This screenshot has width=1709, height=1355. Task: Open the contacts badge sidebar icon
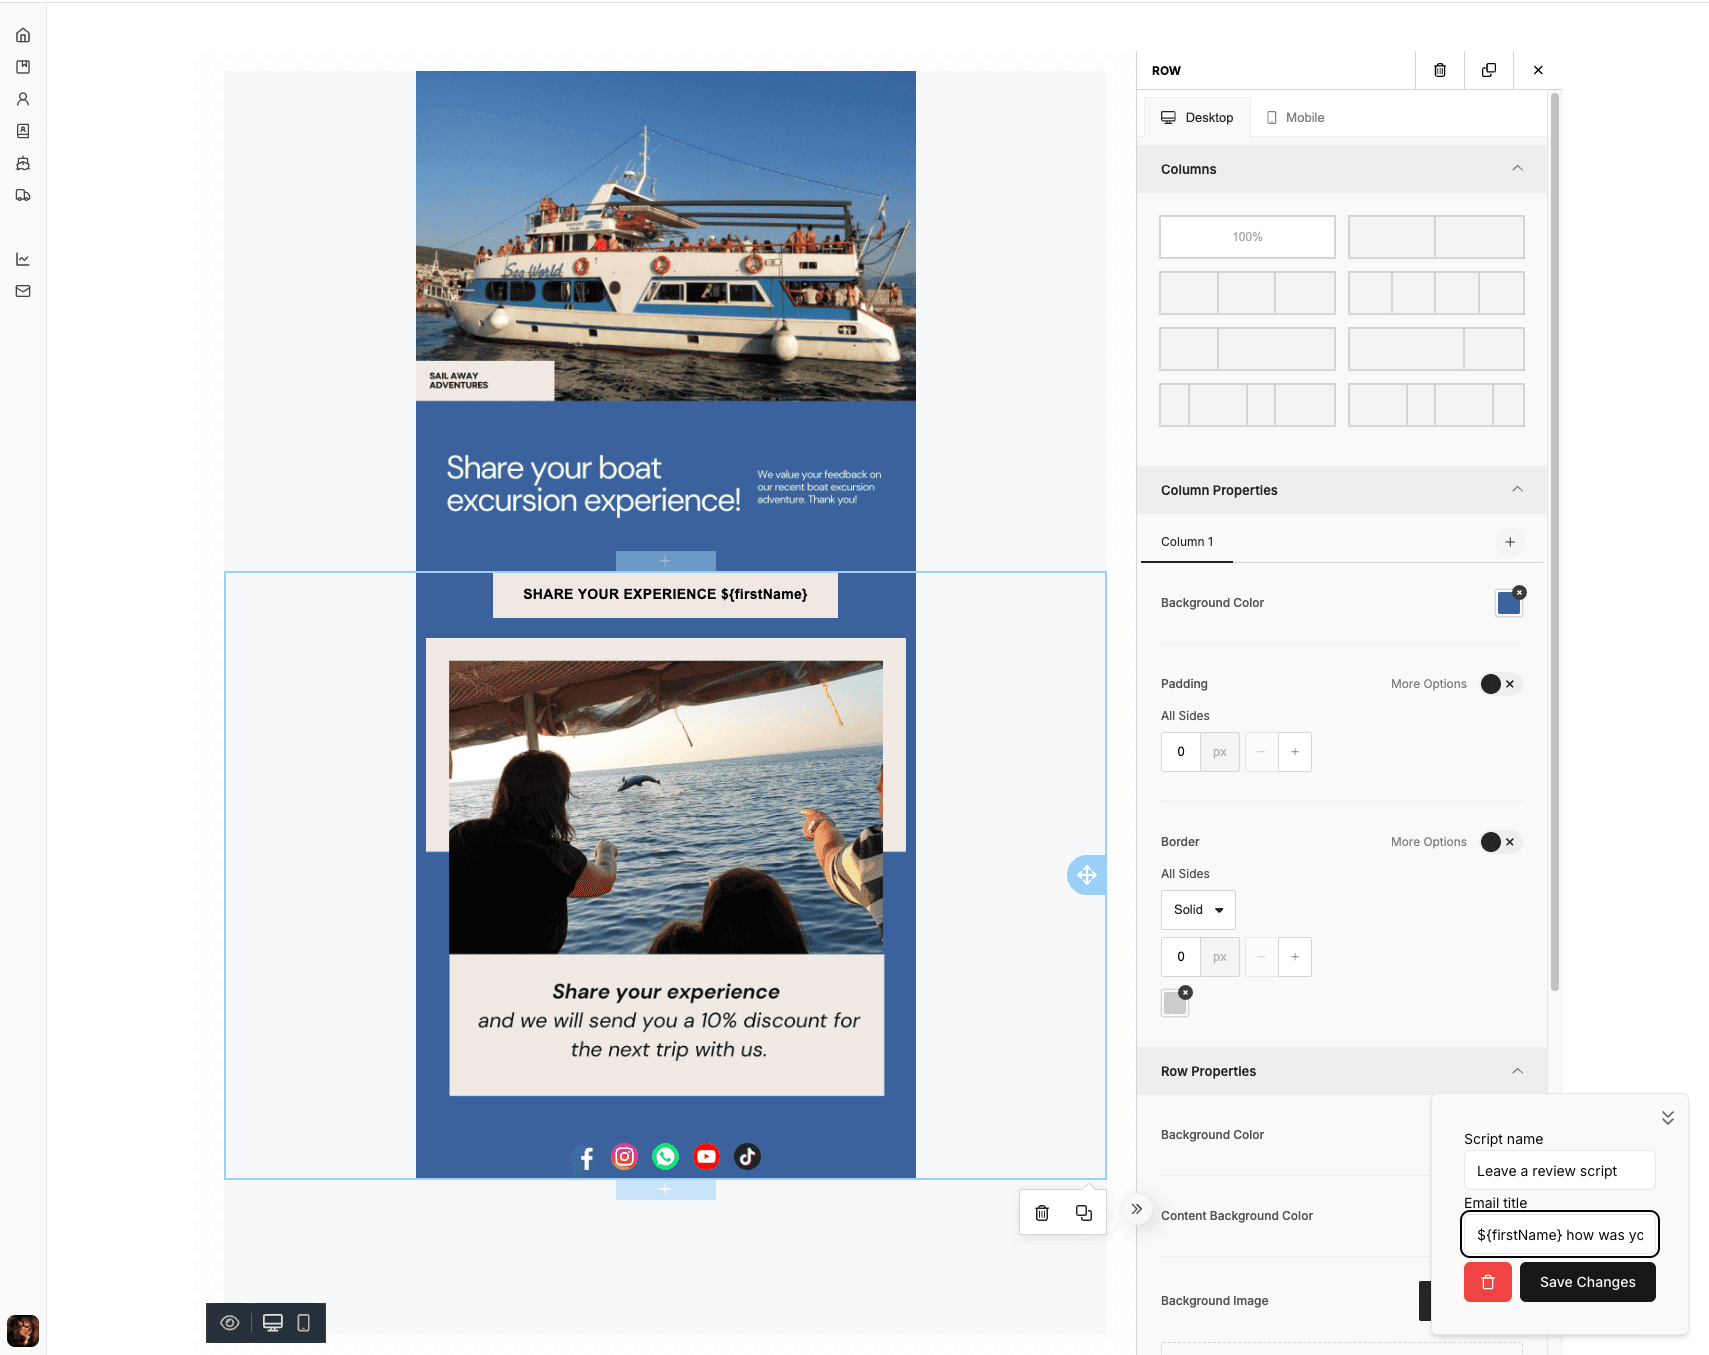click(x=23, y=131)
